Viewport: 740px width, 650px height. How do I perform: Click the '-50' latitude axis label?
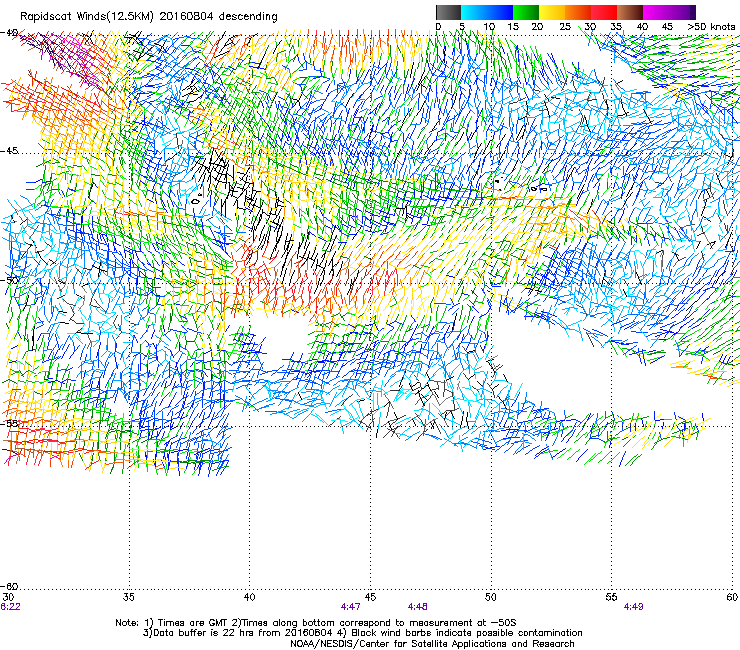click(x=9, y=280)
